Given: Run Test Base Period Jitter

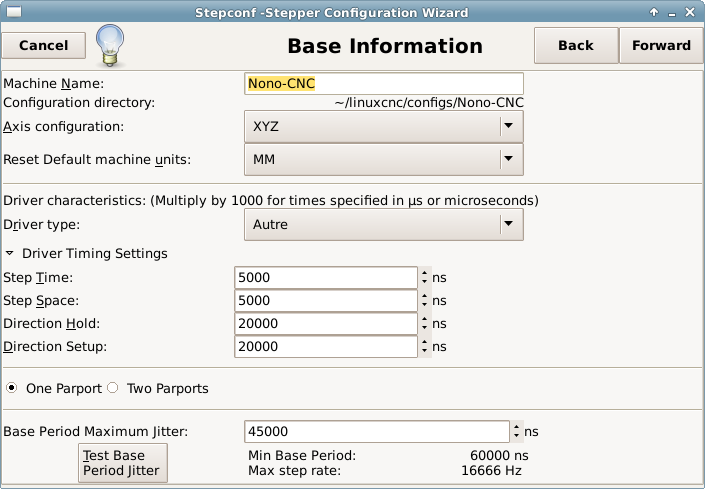Looking at the screenshot, I should 123,463.
